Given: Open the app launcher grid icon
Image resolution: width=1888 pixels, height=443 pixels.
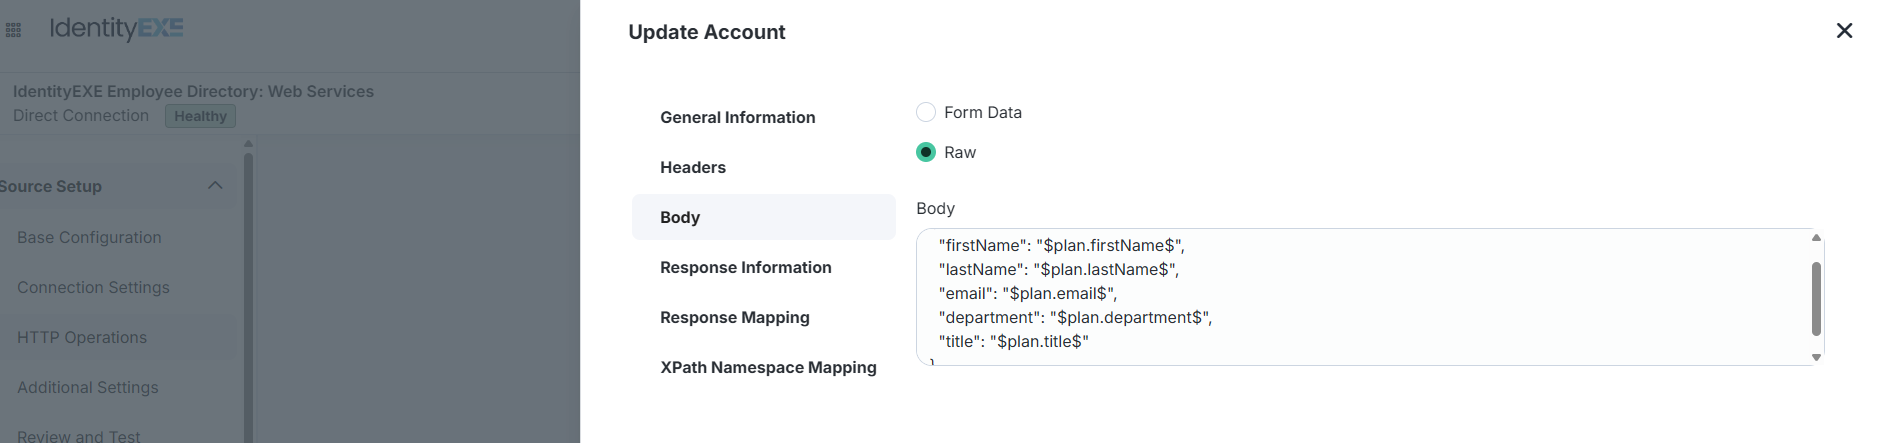Looking at the screenshot, I should [x=13, y=30].
